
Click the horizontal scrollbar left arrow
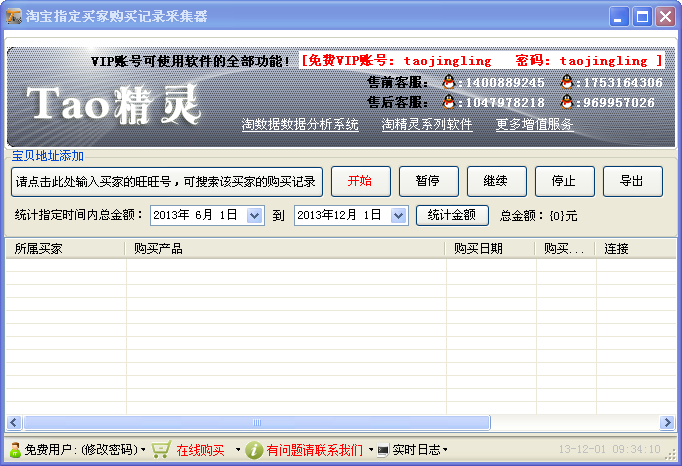(14, 422)
